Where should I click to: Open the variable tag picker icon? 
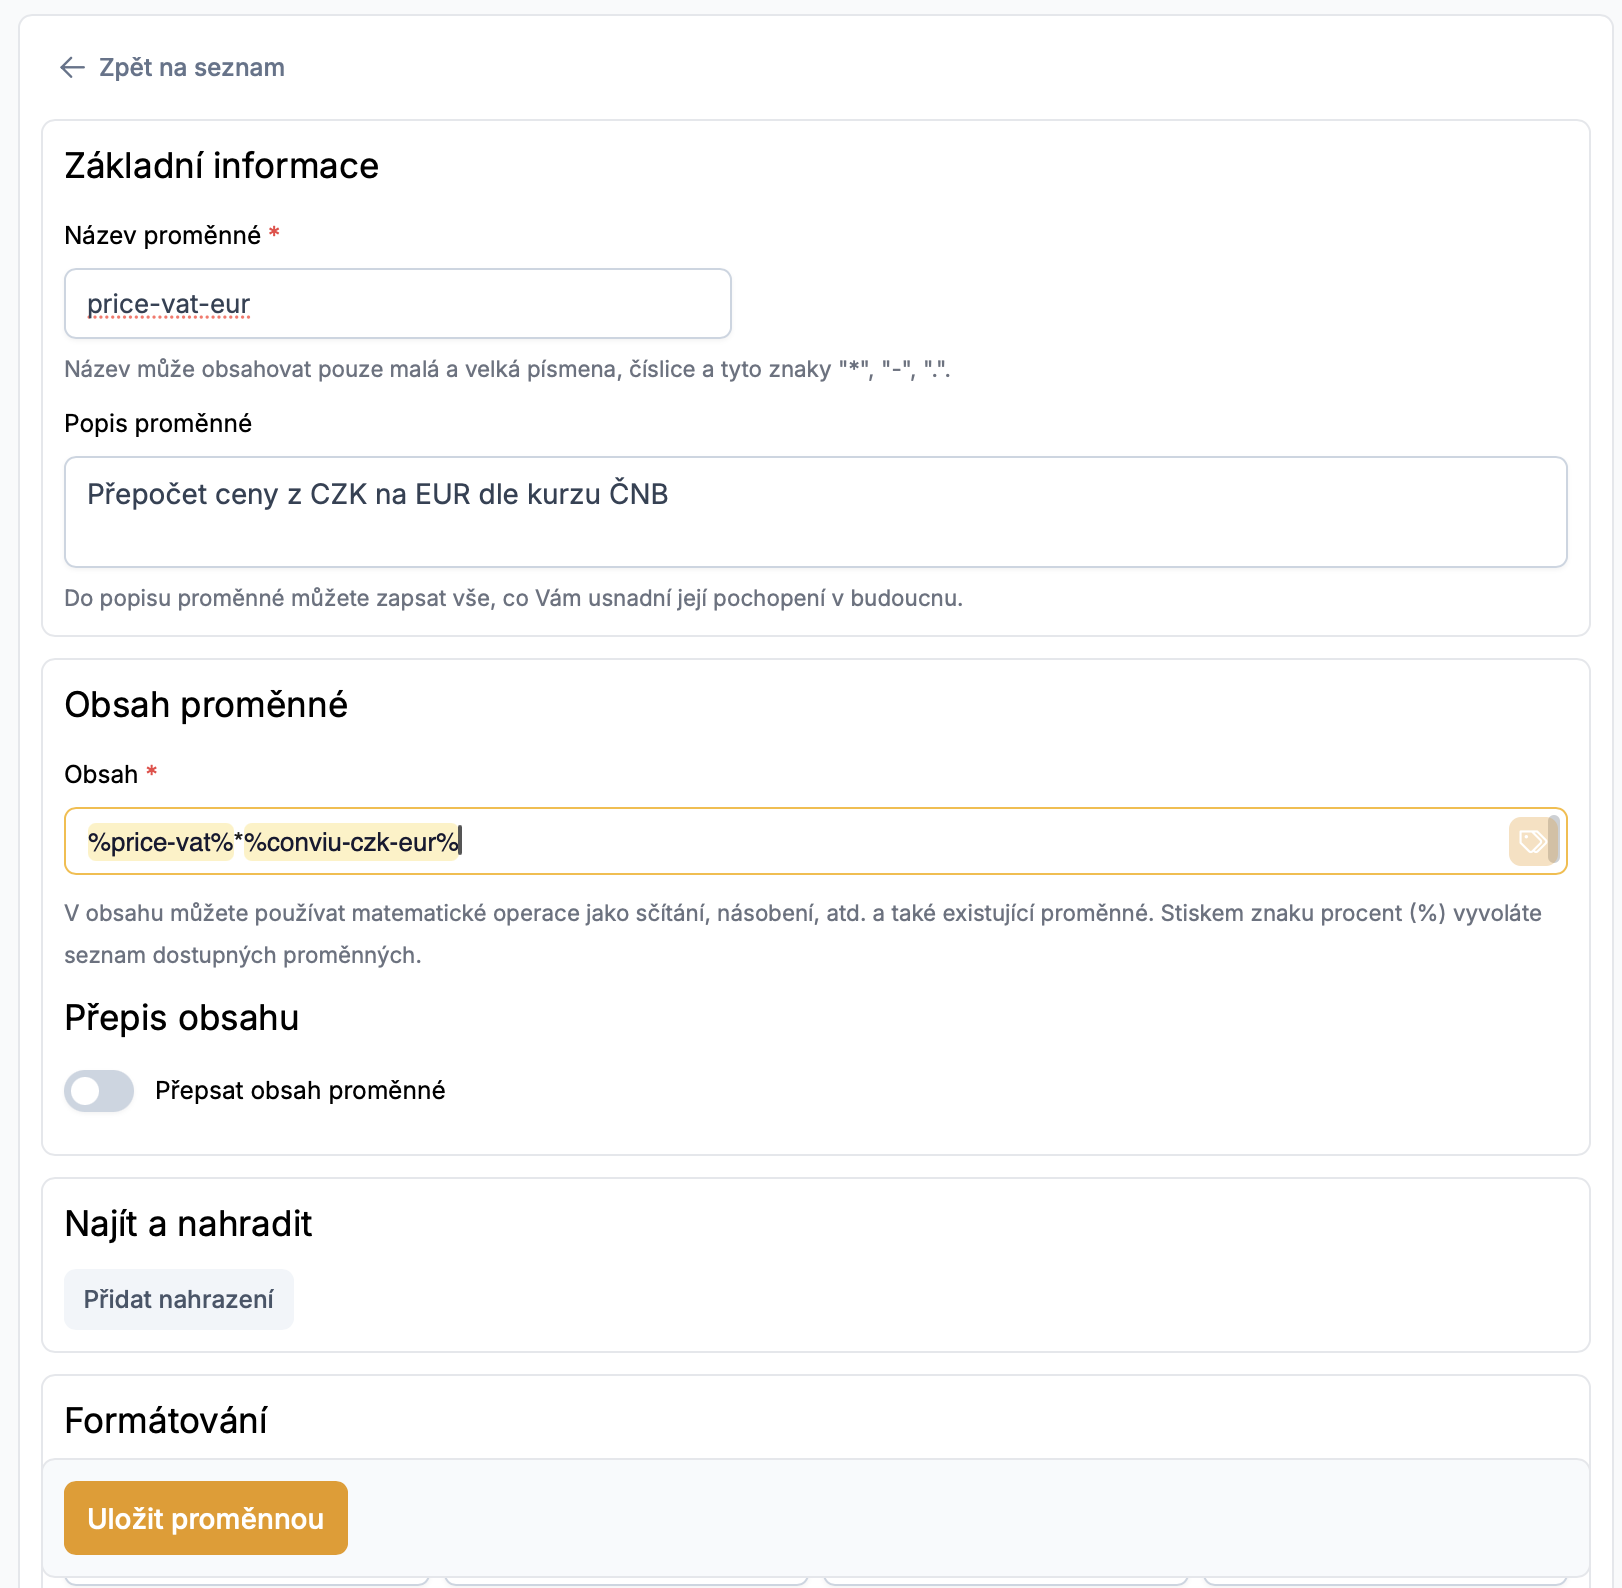point(1530,841)
